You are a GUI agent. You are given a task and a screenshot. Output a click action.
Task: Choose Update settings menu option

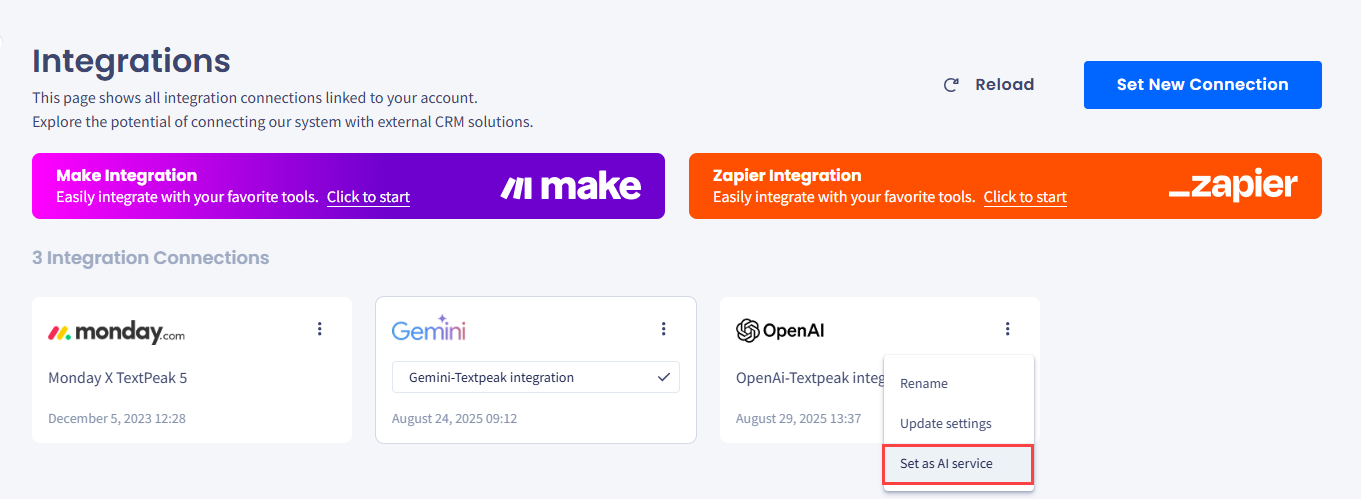(x=946, y=423)
